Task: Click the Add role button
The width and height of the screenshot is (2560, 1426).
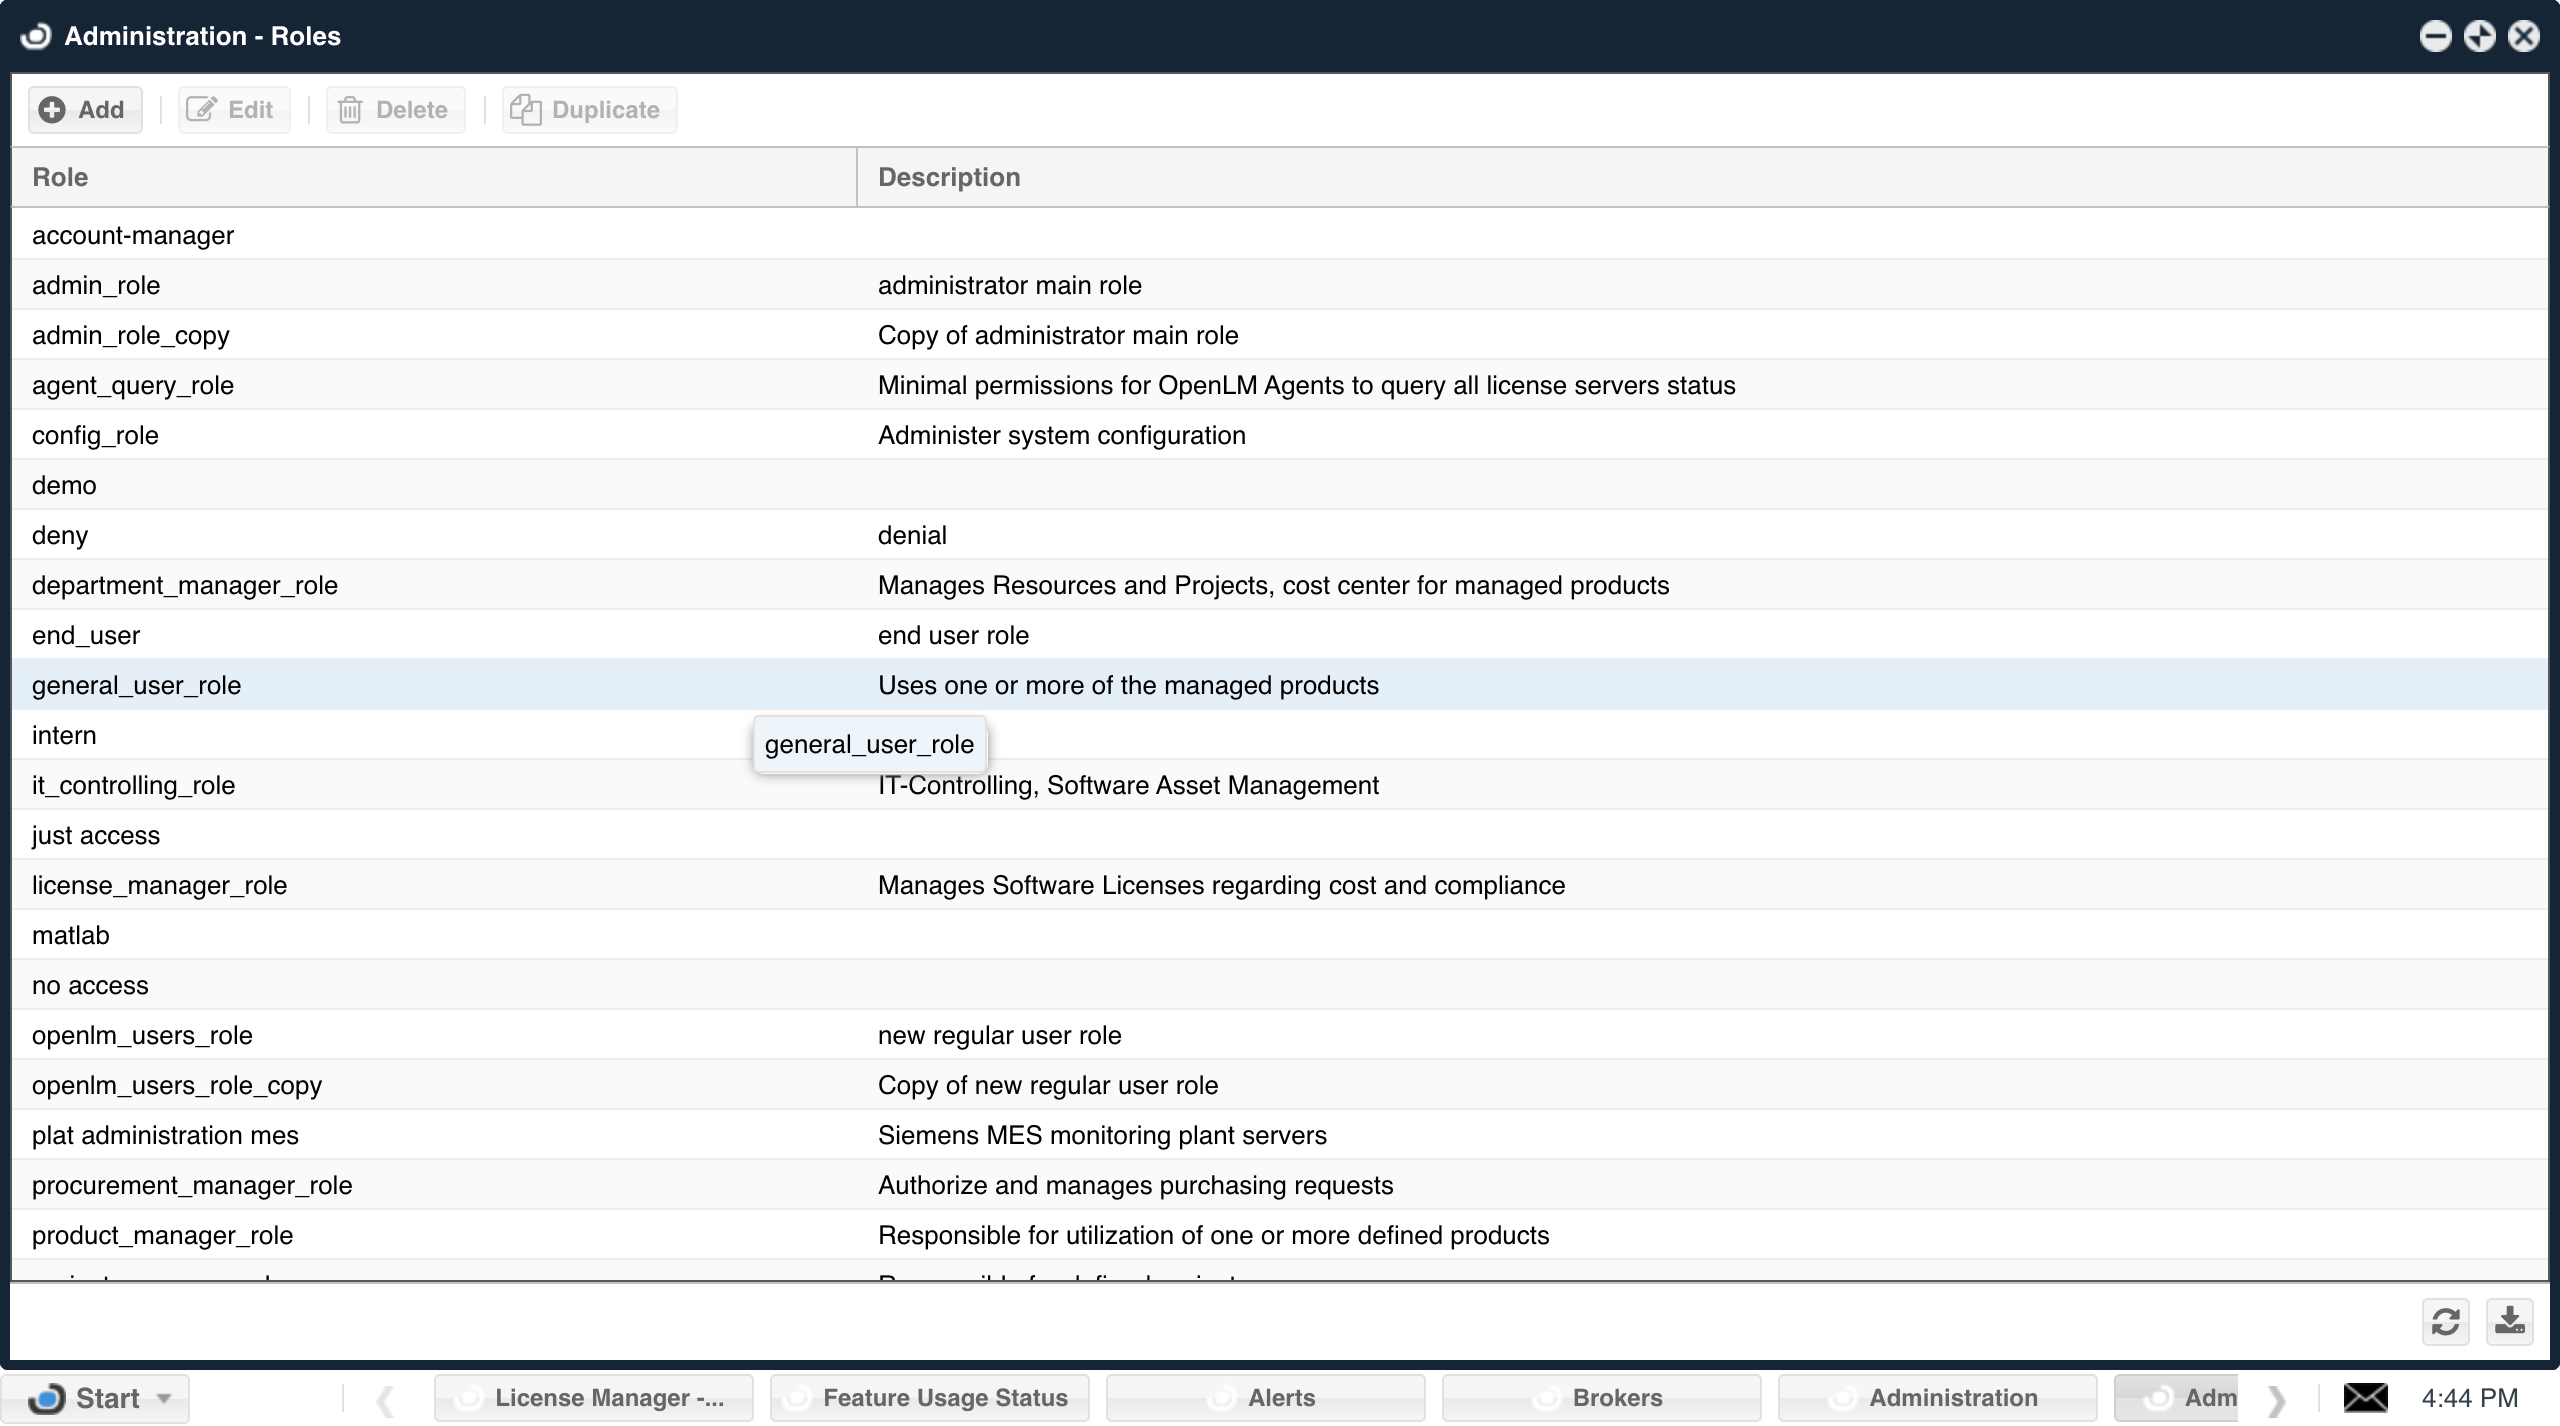Action: coord(85,110)
